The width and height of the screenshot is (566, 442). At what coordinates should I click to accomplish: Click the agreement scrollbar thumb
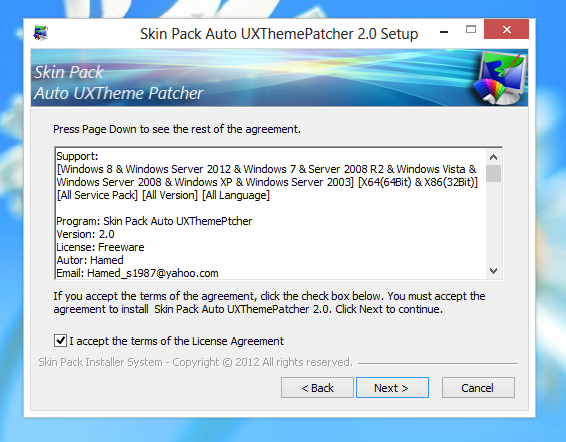click(493, 174)
